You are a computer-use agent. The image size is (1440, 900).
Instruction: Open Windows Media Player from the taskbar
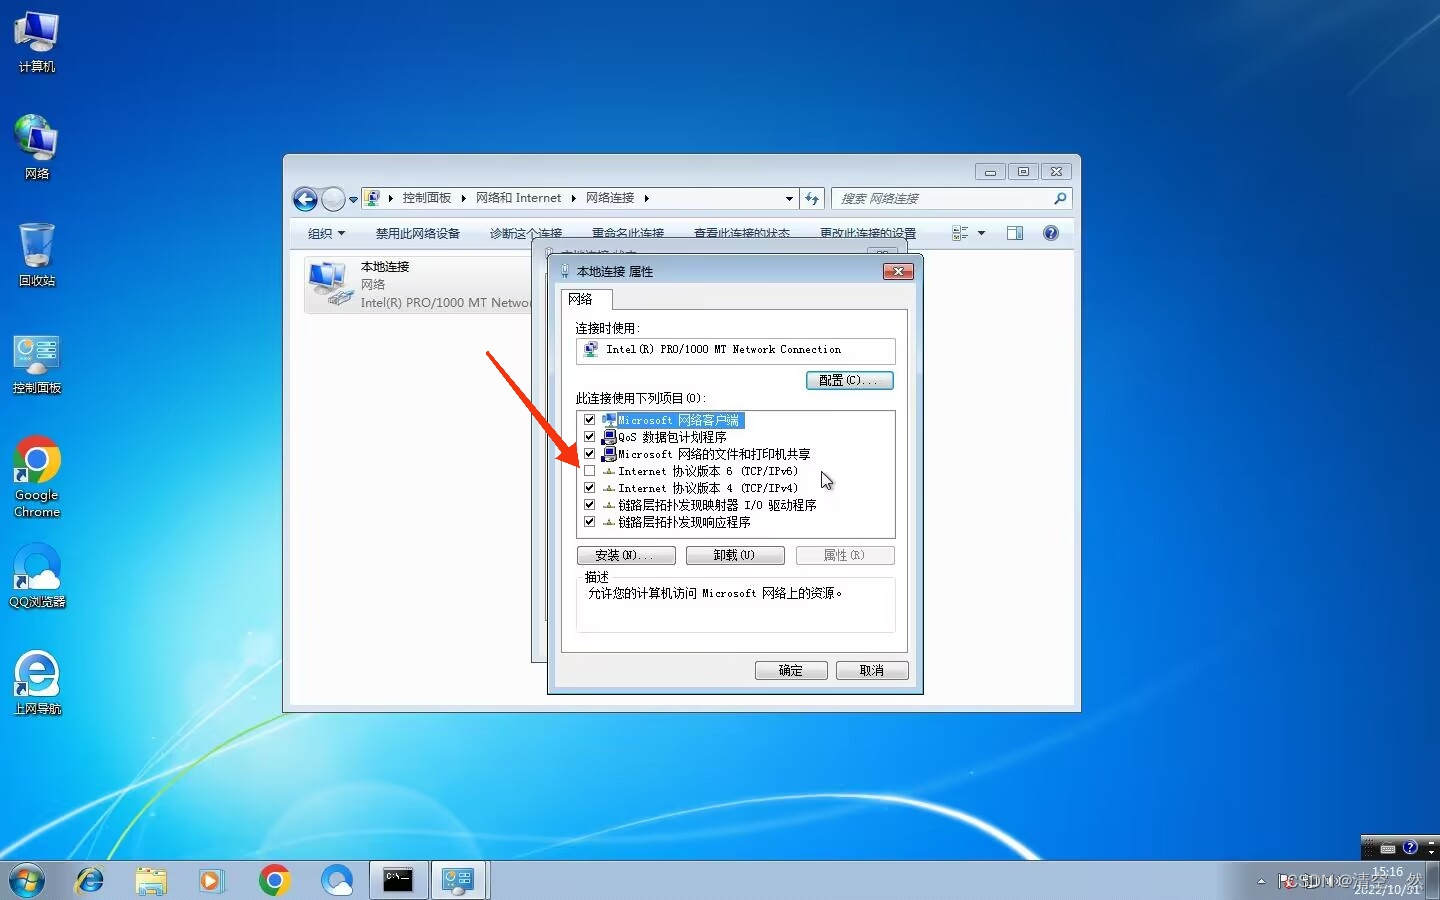pos(211,880)
